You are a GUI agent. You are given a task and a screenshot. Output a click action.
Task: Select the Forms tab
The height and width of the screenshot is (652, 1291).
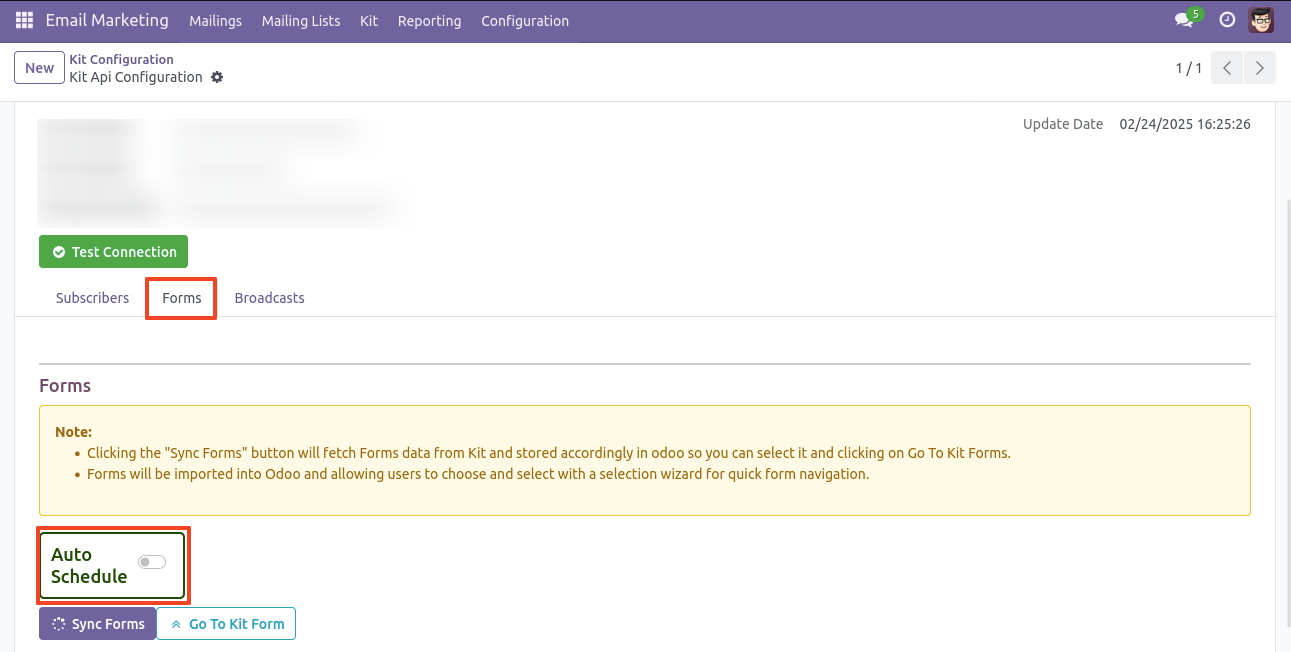[182, 298]
